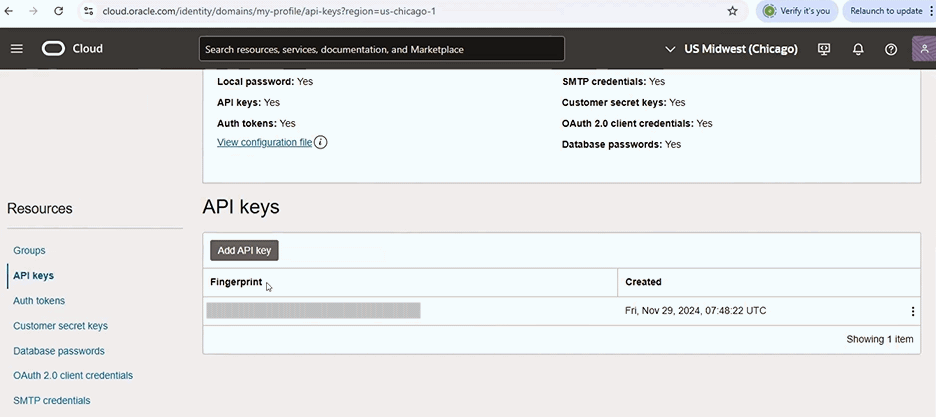Expand the US Midwest (Chicago) region selector
The image size is (936, 417).
point(731,49)
